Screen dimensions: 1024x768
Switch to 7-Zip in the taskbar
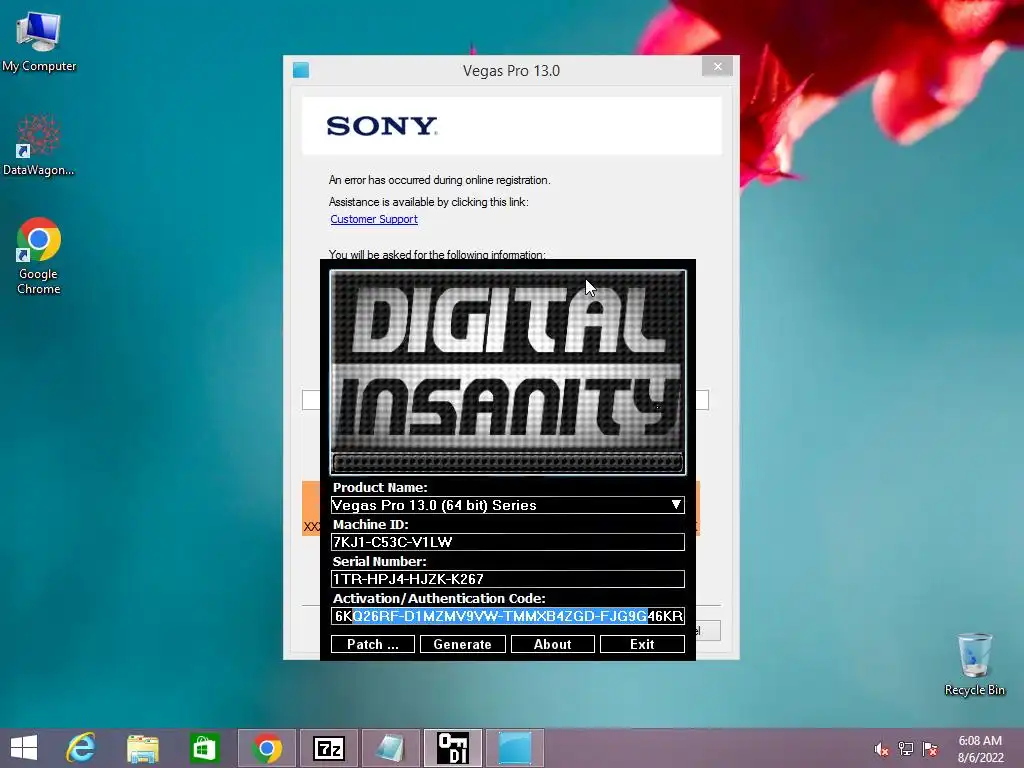(x=328, y=748)
